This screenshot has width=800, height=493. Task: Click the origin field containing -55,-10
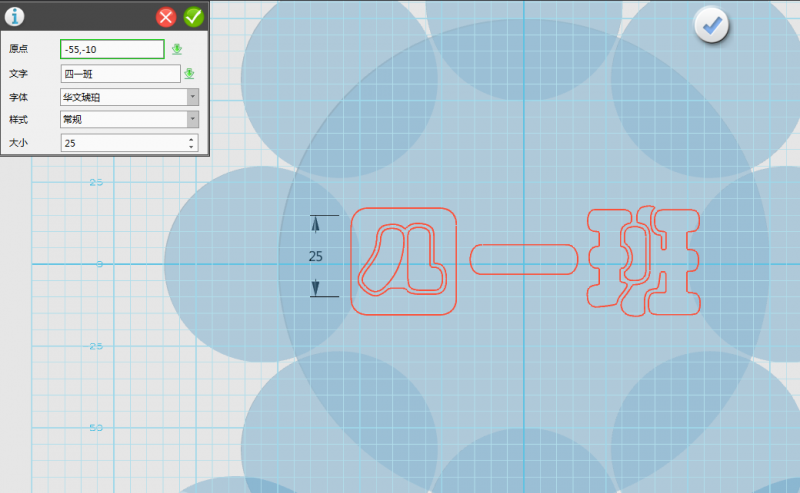pos(112,49)
